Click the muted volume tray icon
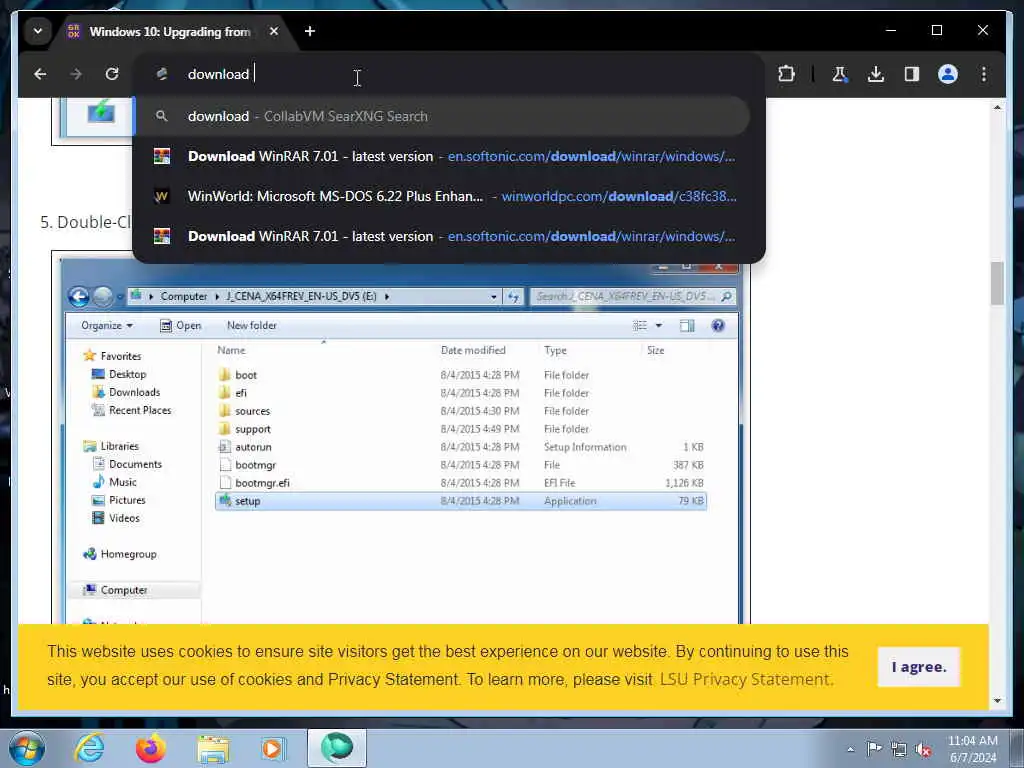Image resolution: width=1024 pixels, height=768 pixels. pyautogui.click(x=923, y=750)
